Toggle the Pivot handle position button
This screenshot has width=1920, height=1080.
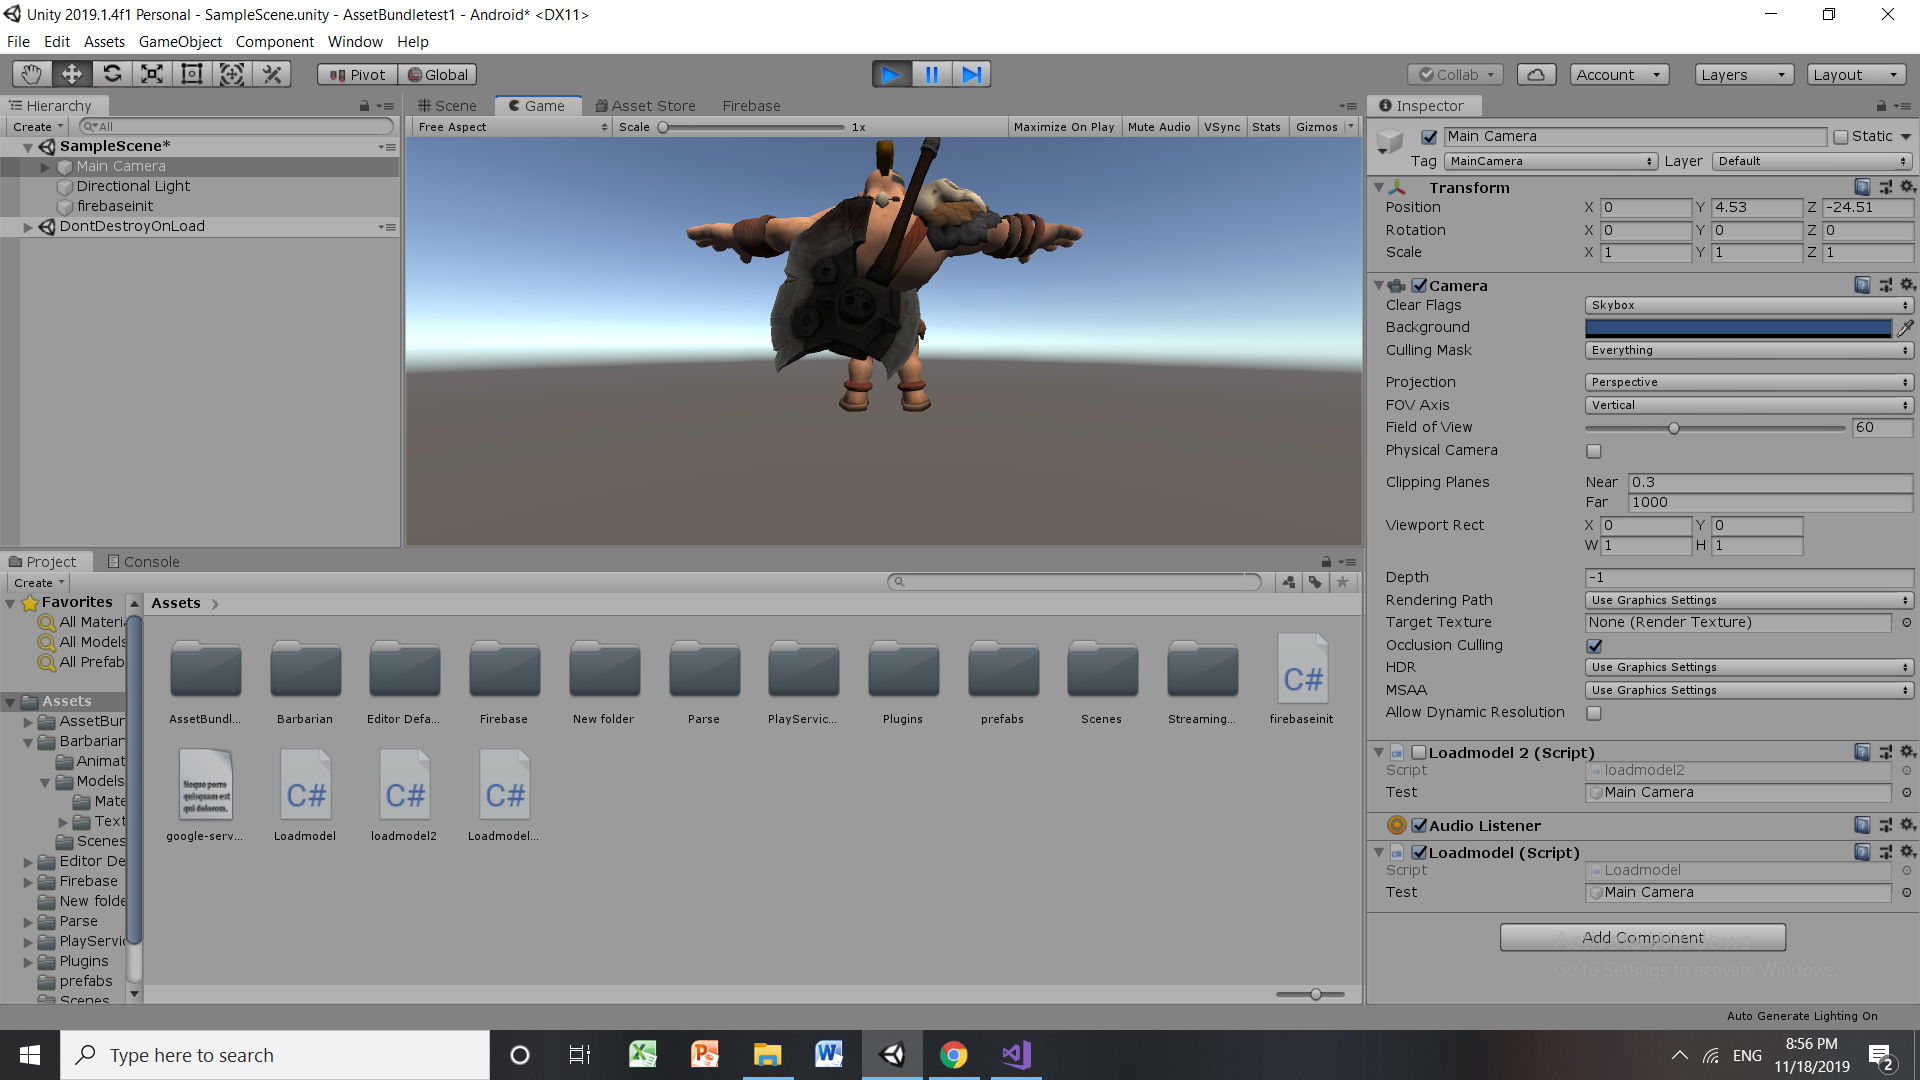tap(357, 75)
